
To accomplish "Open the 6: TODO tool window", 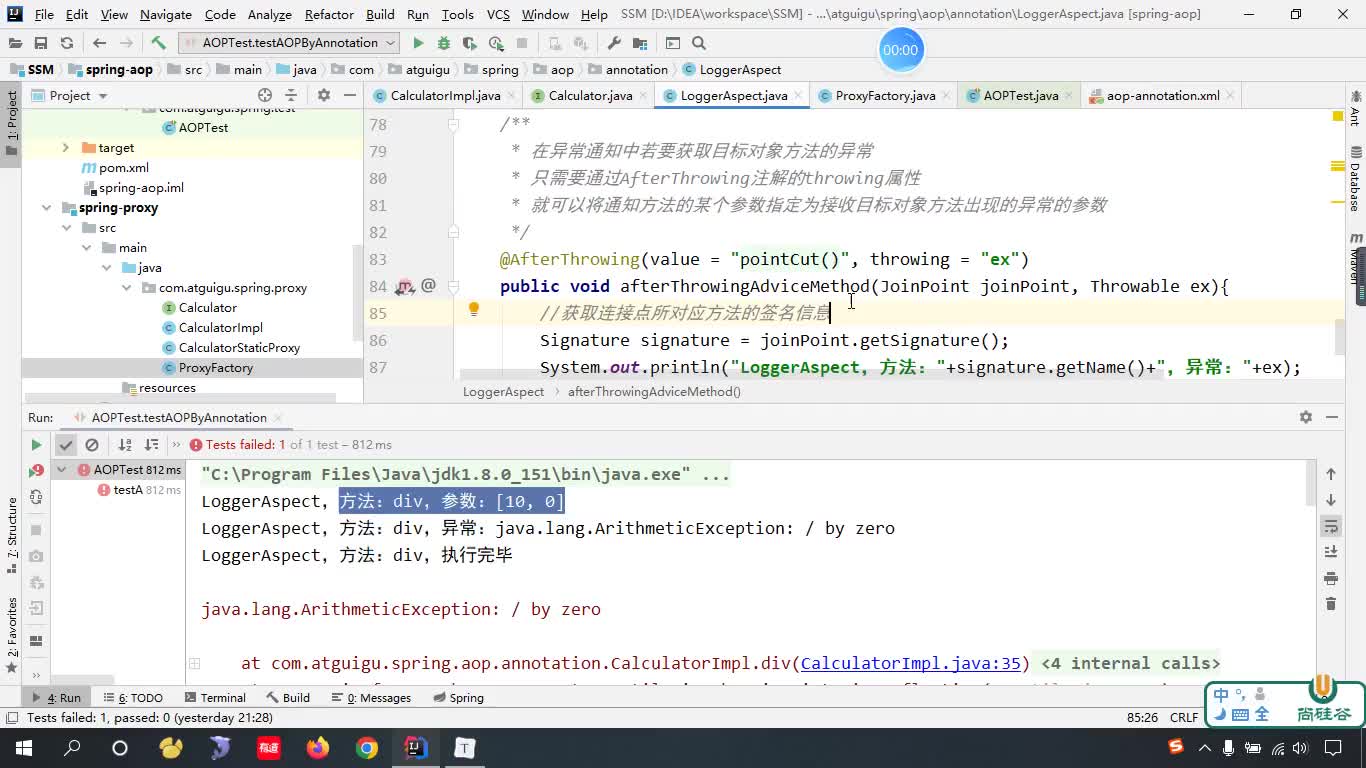I will pyautogui.click(x=132, y=697).
